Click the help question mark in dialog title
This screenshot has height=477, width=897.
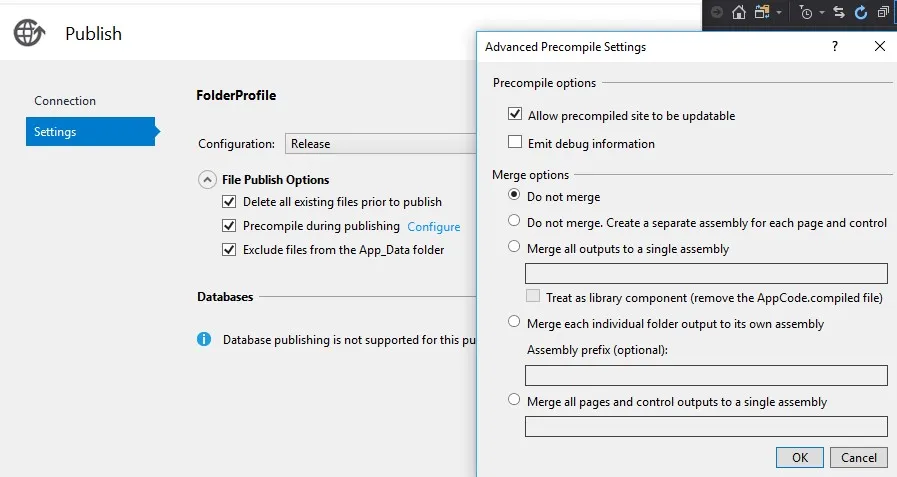click(834, 47)
